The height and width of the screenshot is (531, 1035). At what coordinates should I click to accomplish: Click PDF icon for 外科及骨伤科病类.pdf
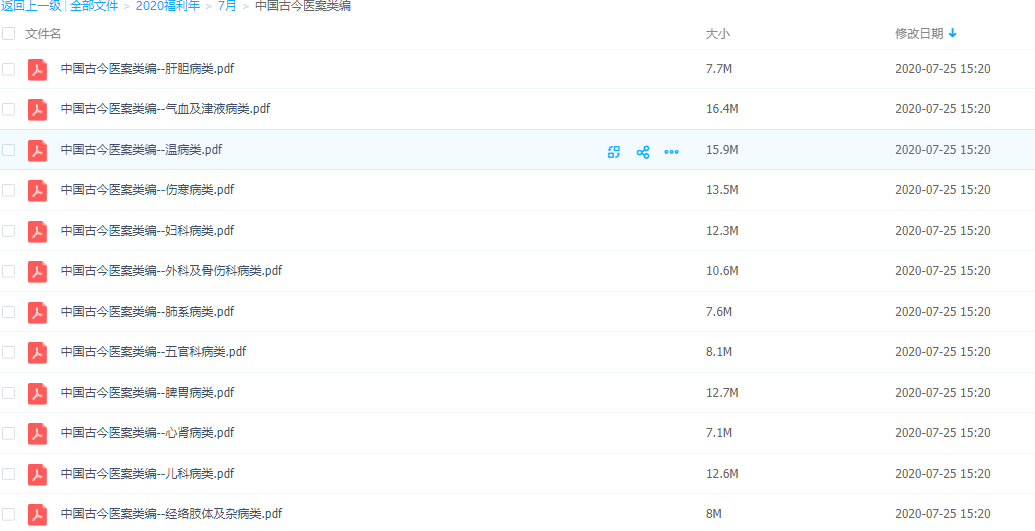[x=37, y=272]
